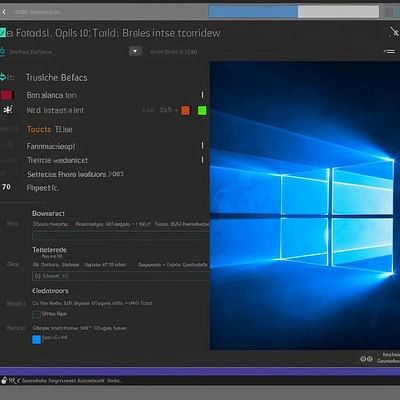Toggle the Stirkn Ripe checkbox
400x400 pixels.
(36, 314)
